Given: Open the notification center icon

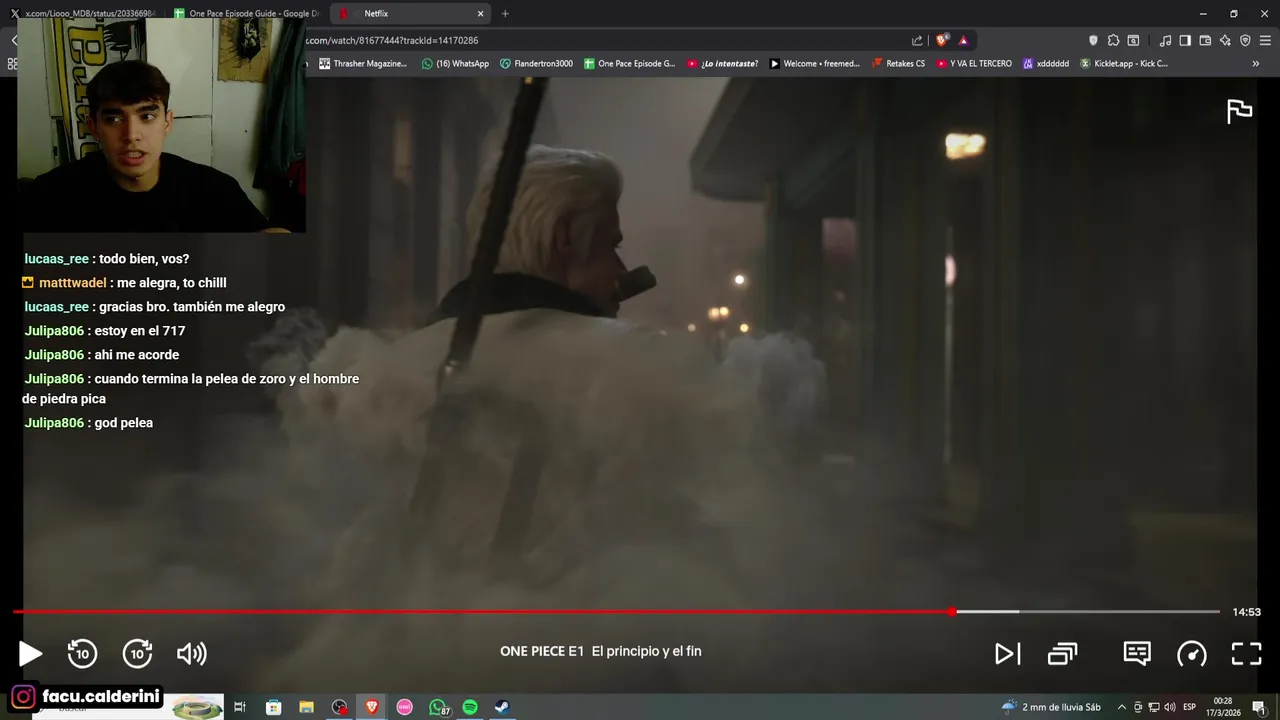Looking at the screenshot, I should [1259, 707].
